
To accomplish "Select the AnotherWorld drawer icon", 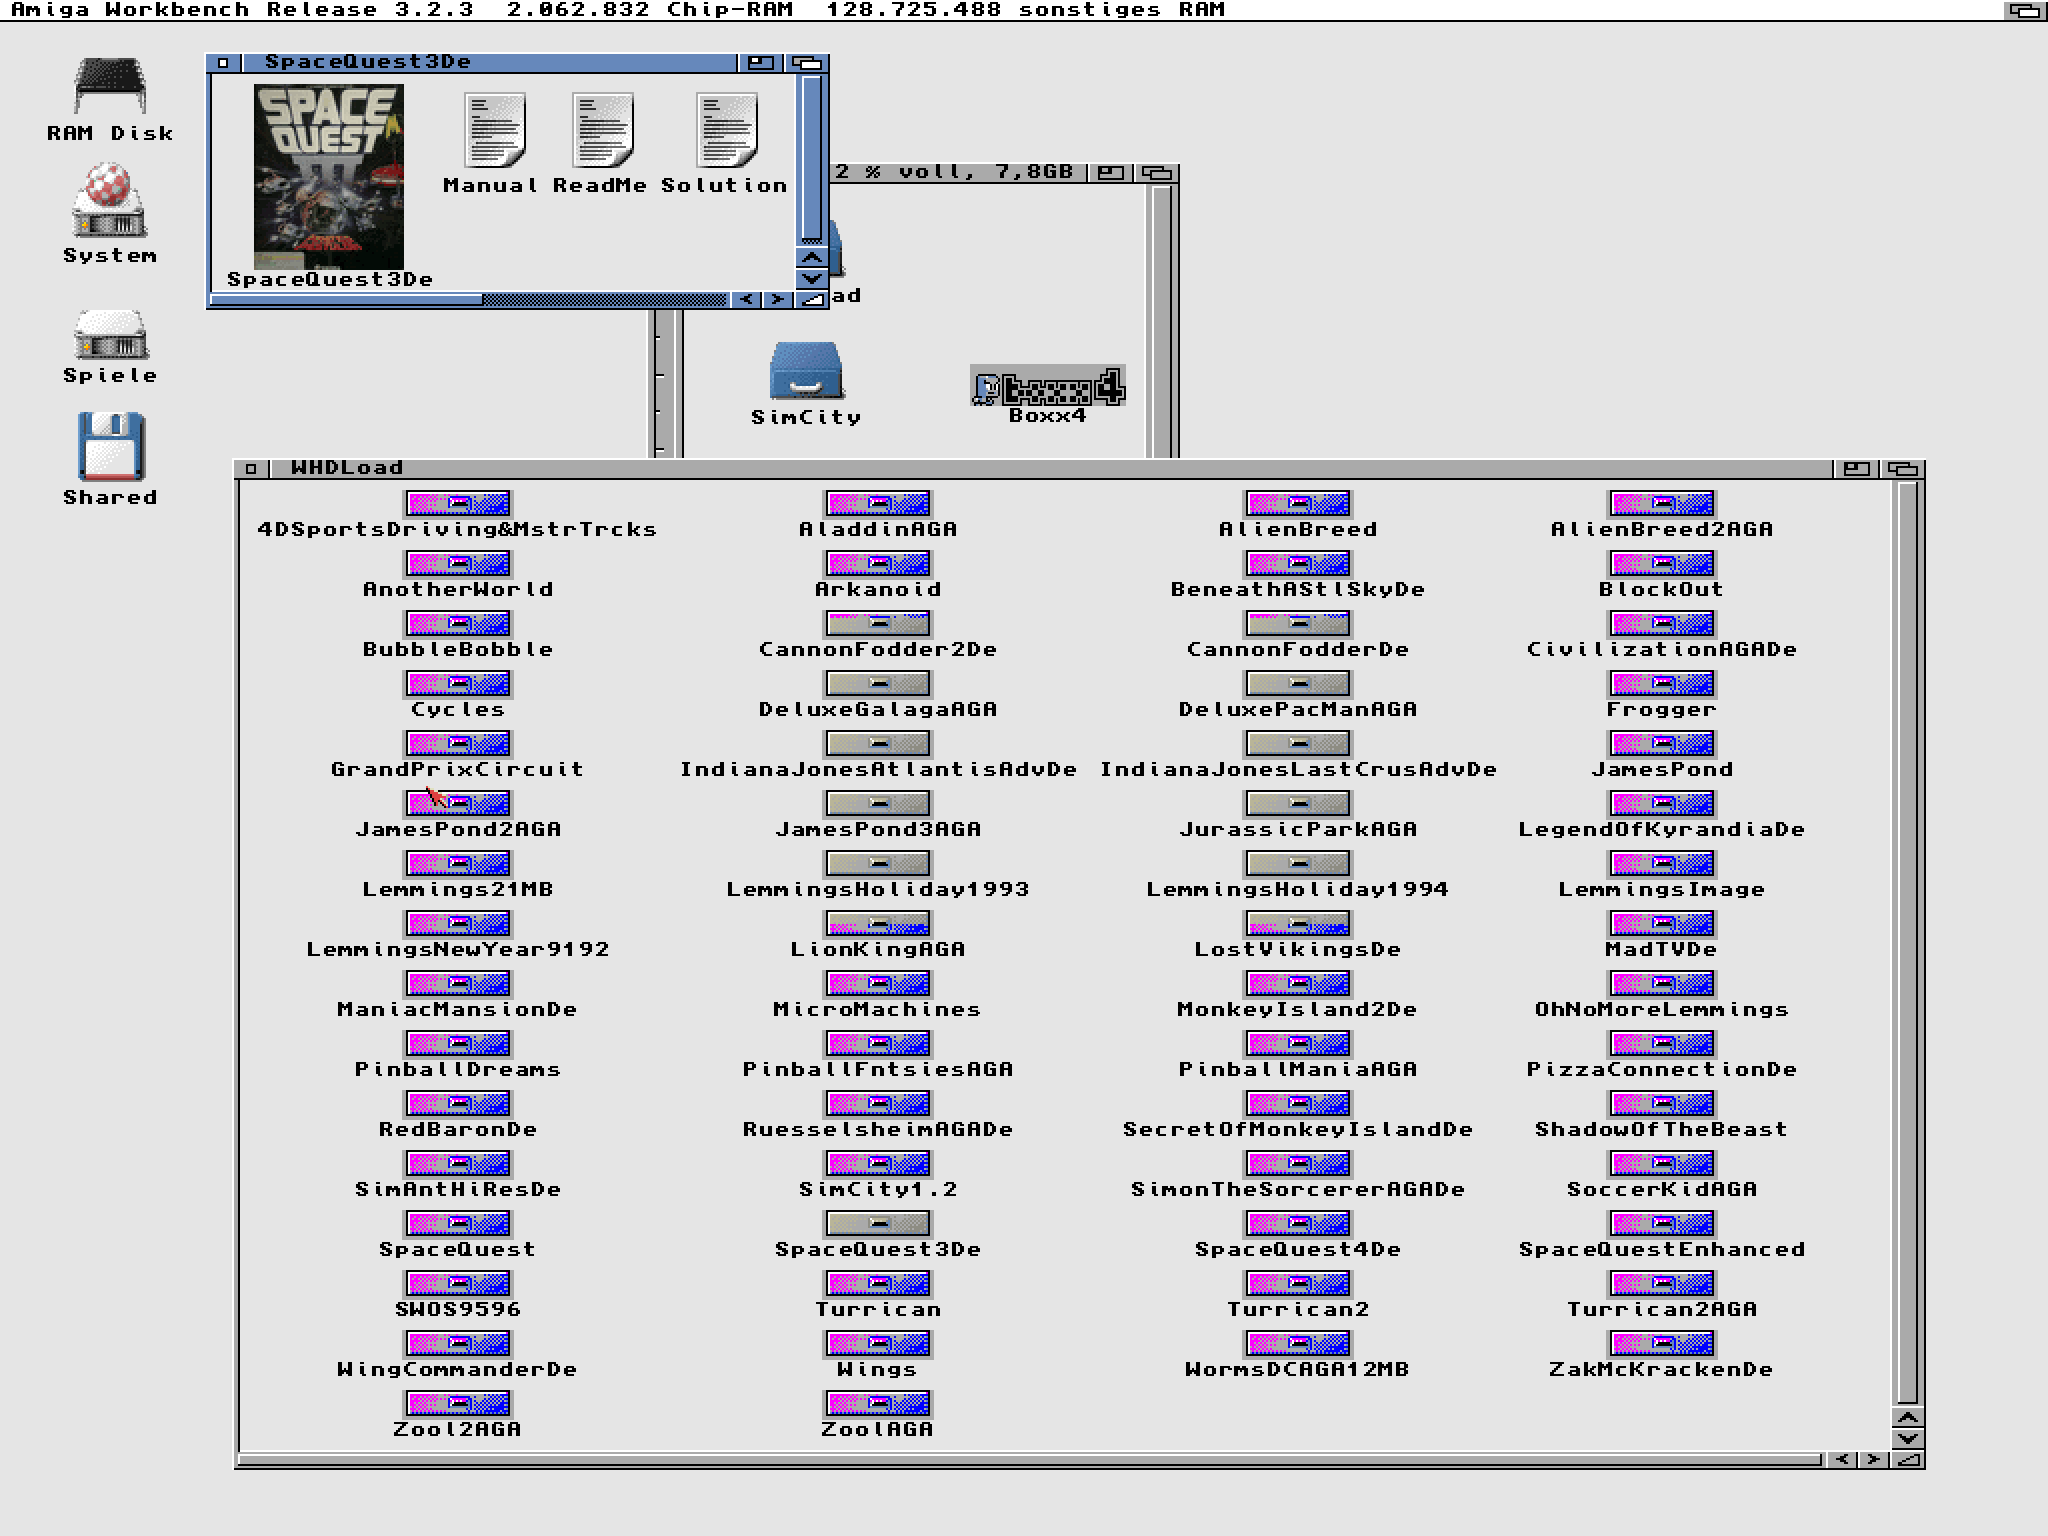I will tap(458, 563).
